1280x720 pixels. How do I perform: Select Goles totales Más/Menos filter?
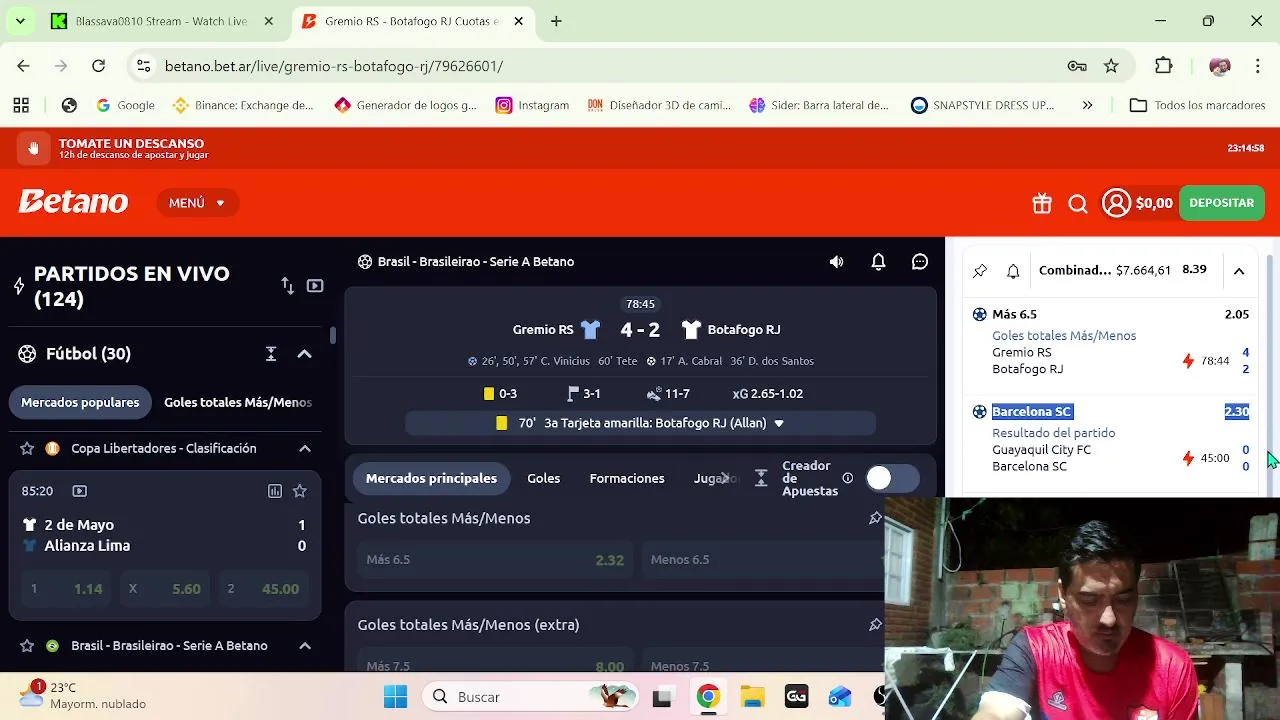coord(238,402)
